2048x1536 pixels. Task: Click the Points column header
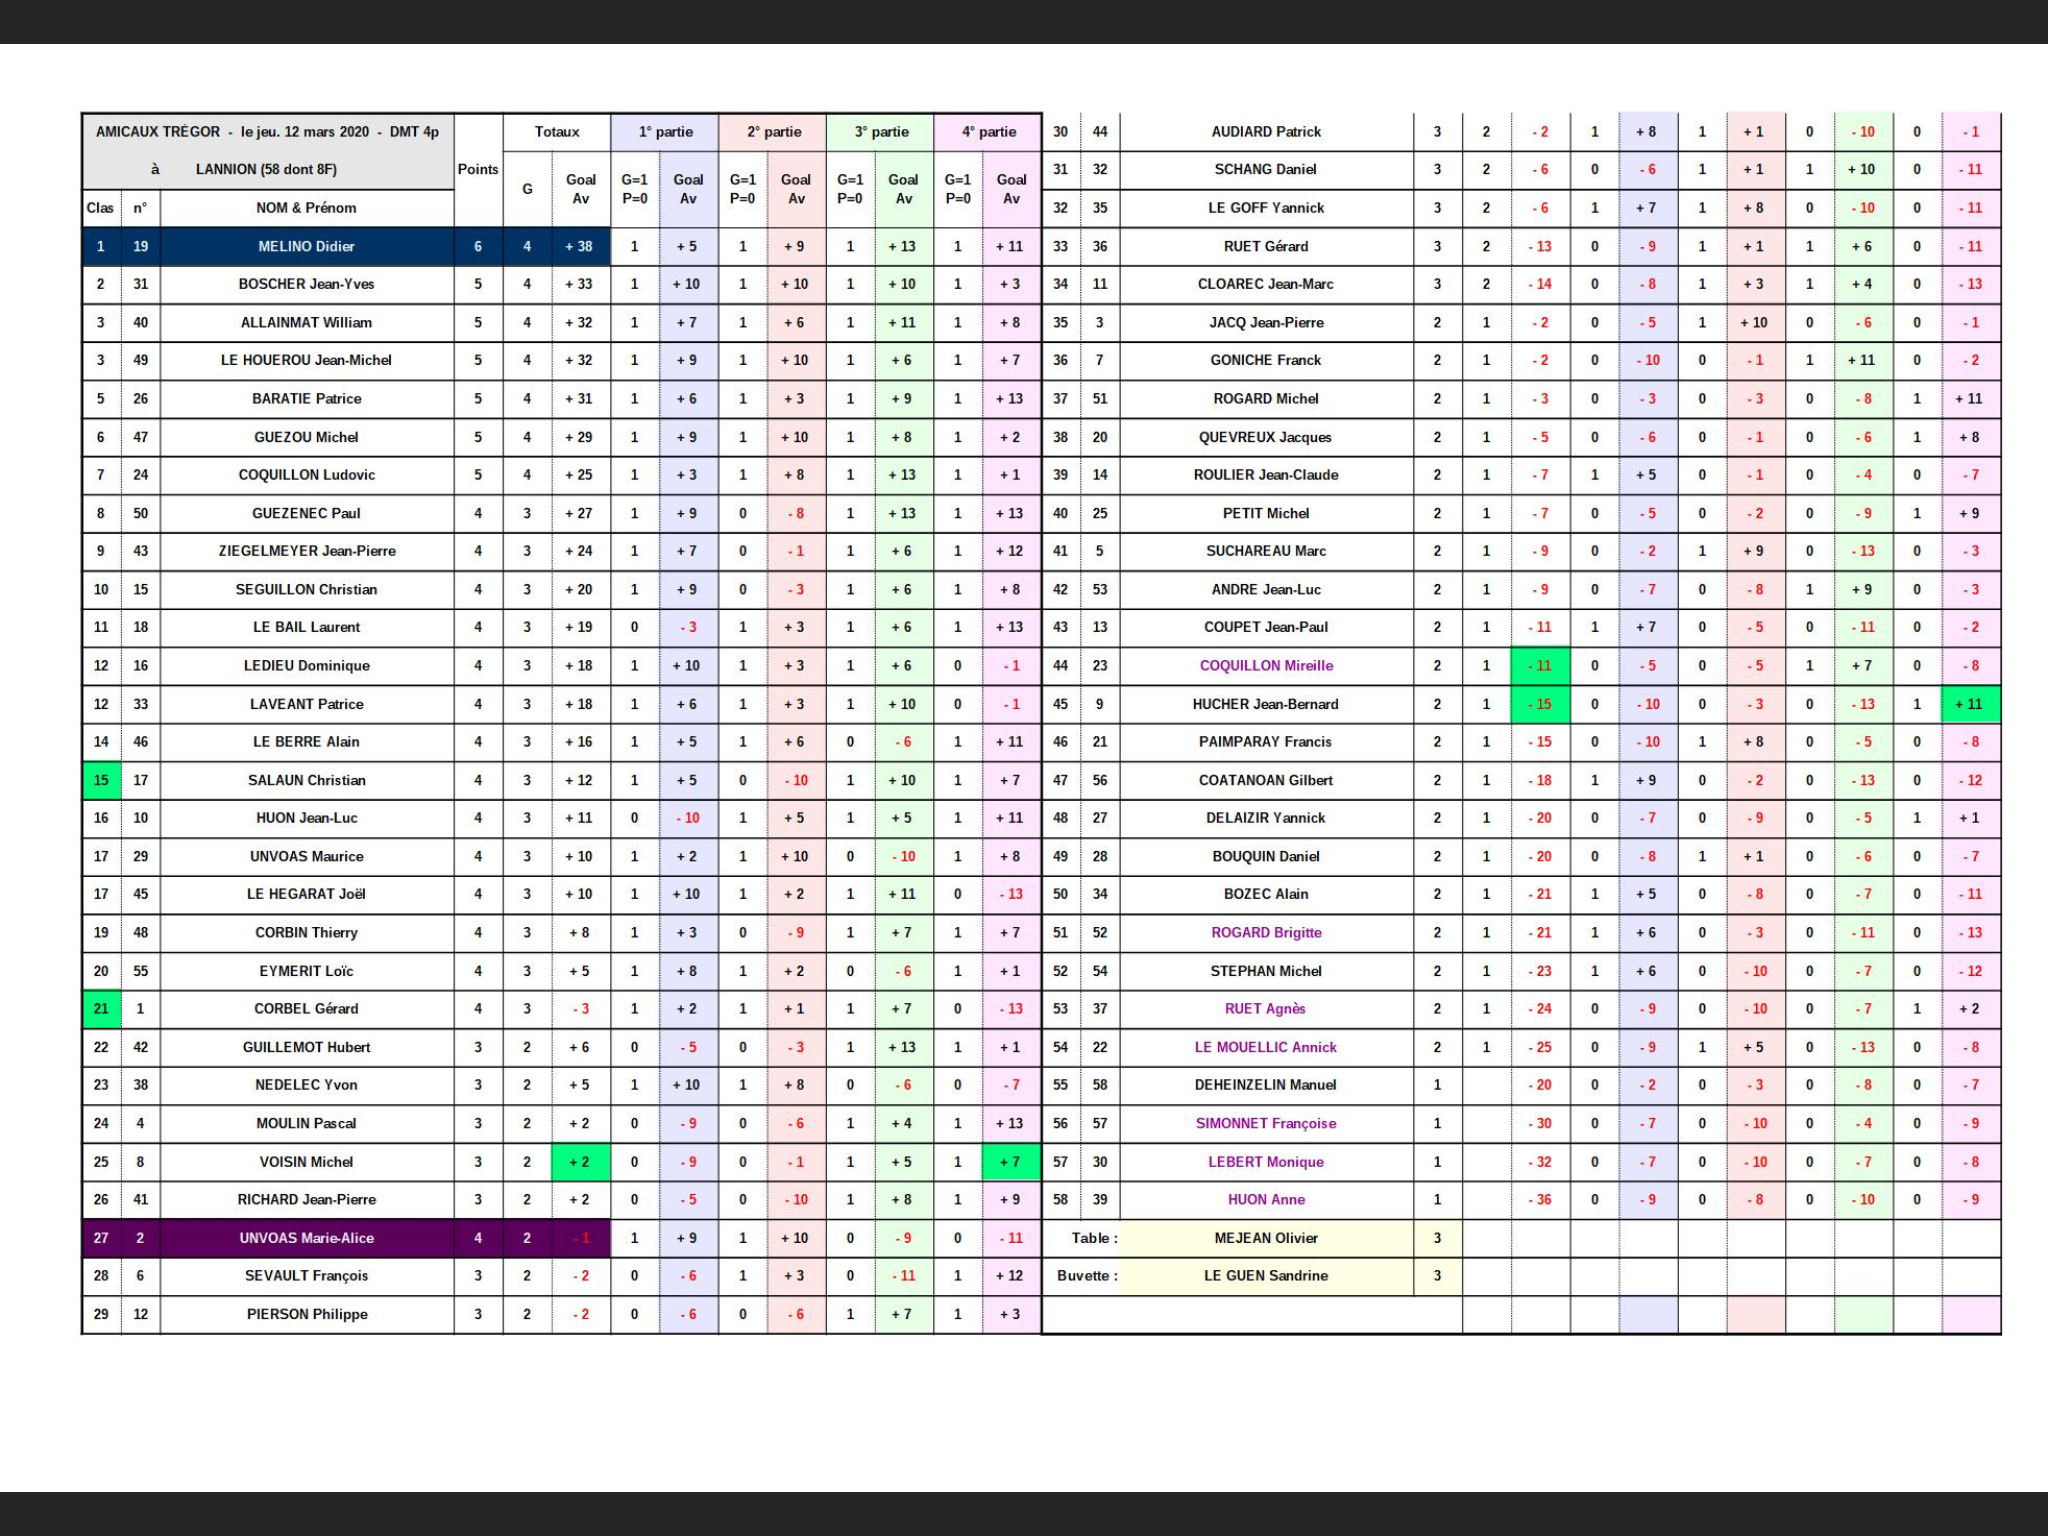pos(478,169)
